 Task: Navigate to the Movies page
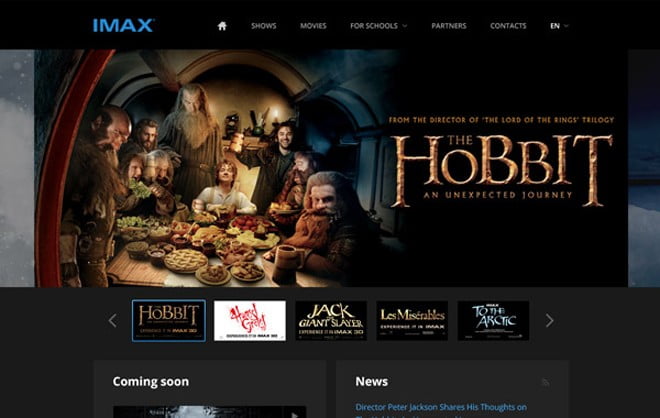tap(313, 26)
